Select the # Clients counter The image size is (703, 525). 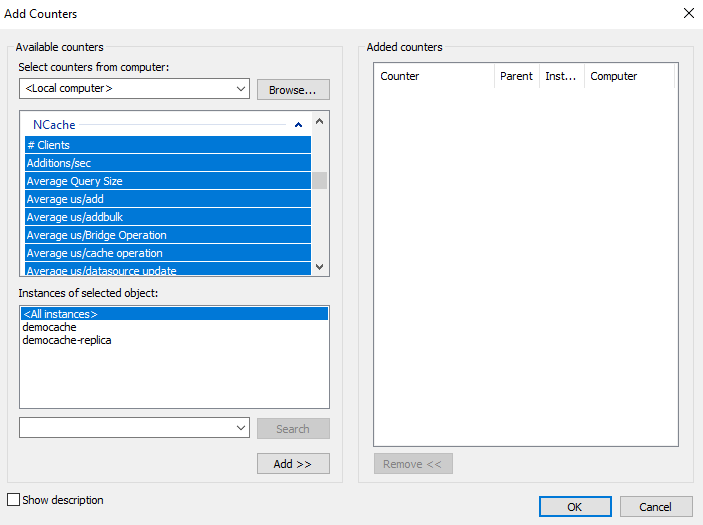[x=168, y=145]
